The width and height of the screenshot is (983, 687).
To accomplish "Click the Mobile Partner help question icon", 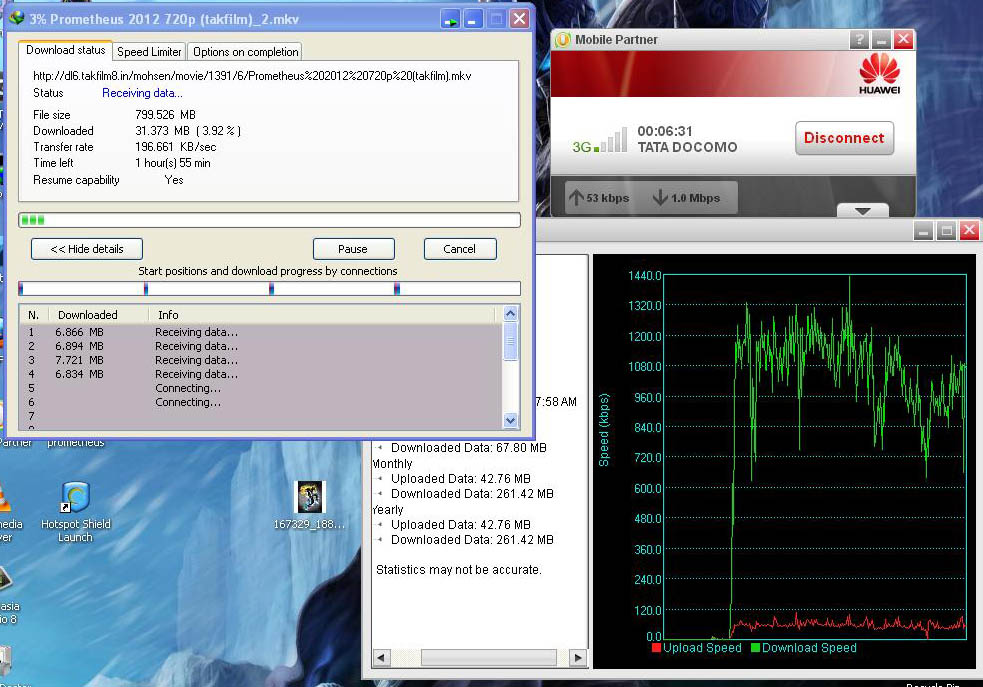I will coord(859,39).
